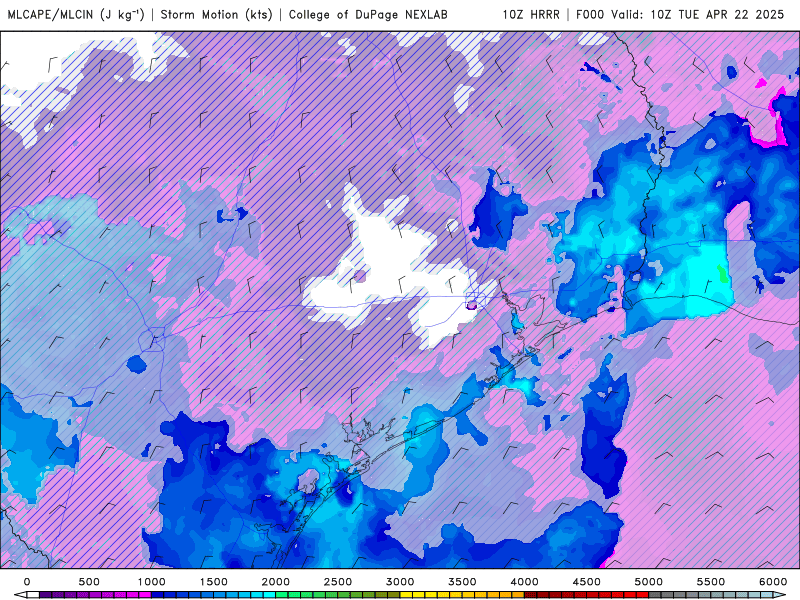Click the '5000' color scale label
Viewport: 800px width, 600px height.
pos(648,582)
